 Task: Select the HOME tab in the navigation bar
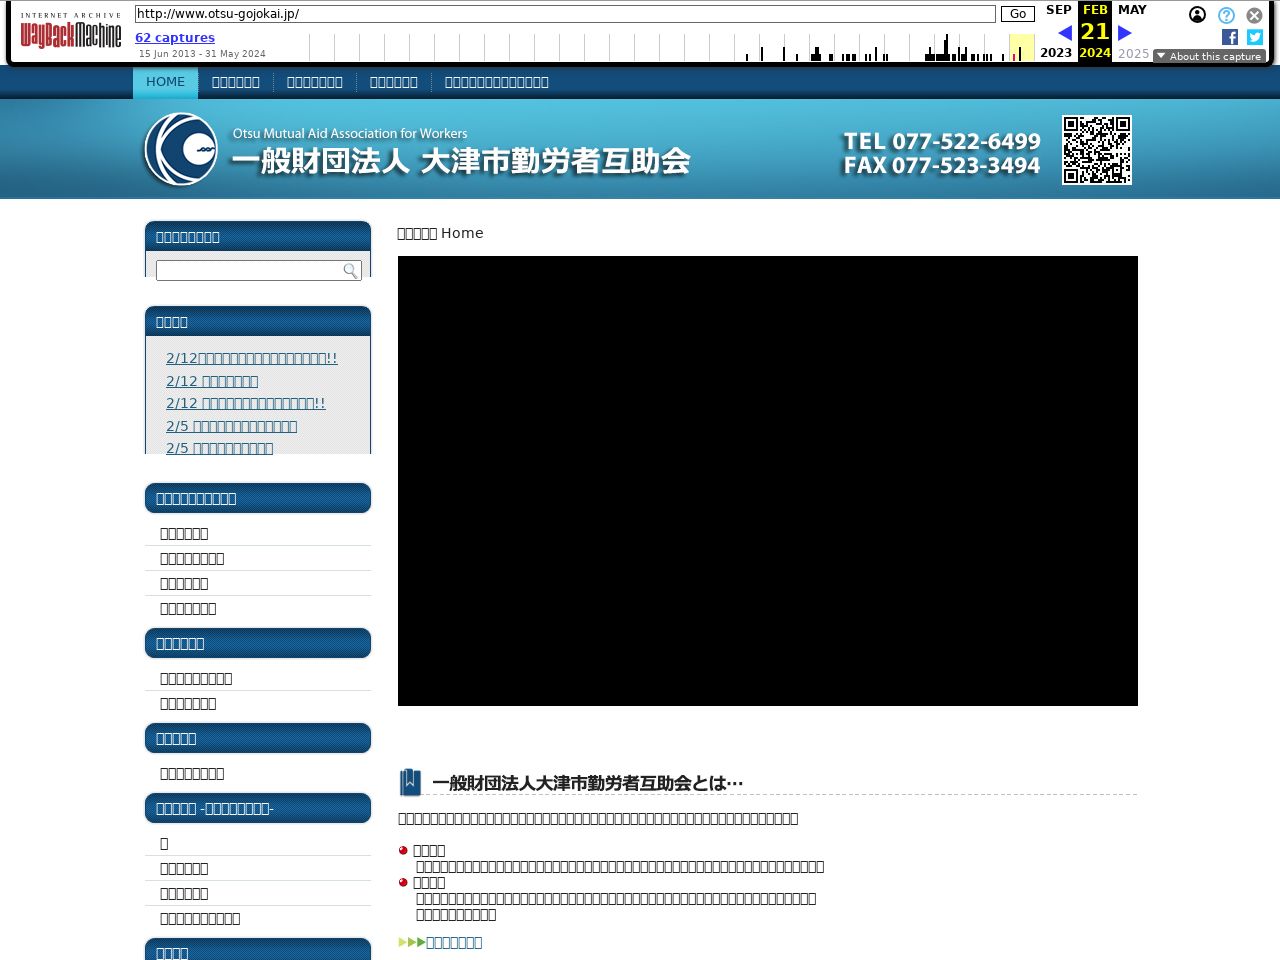165,82
